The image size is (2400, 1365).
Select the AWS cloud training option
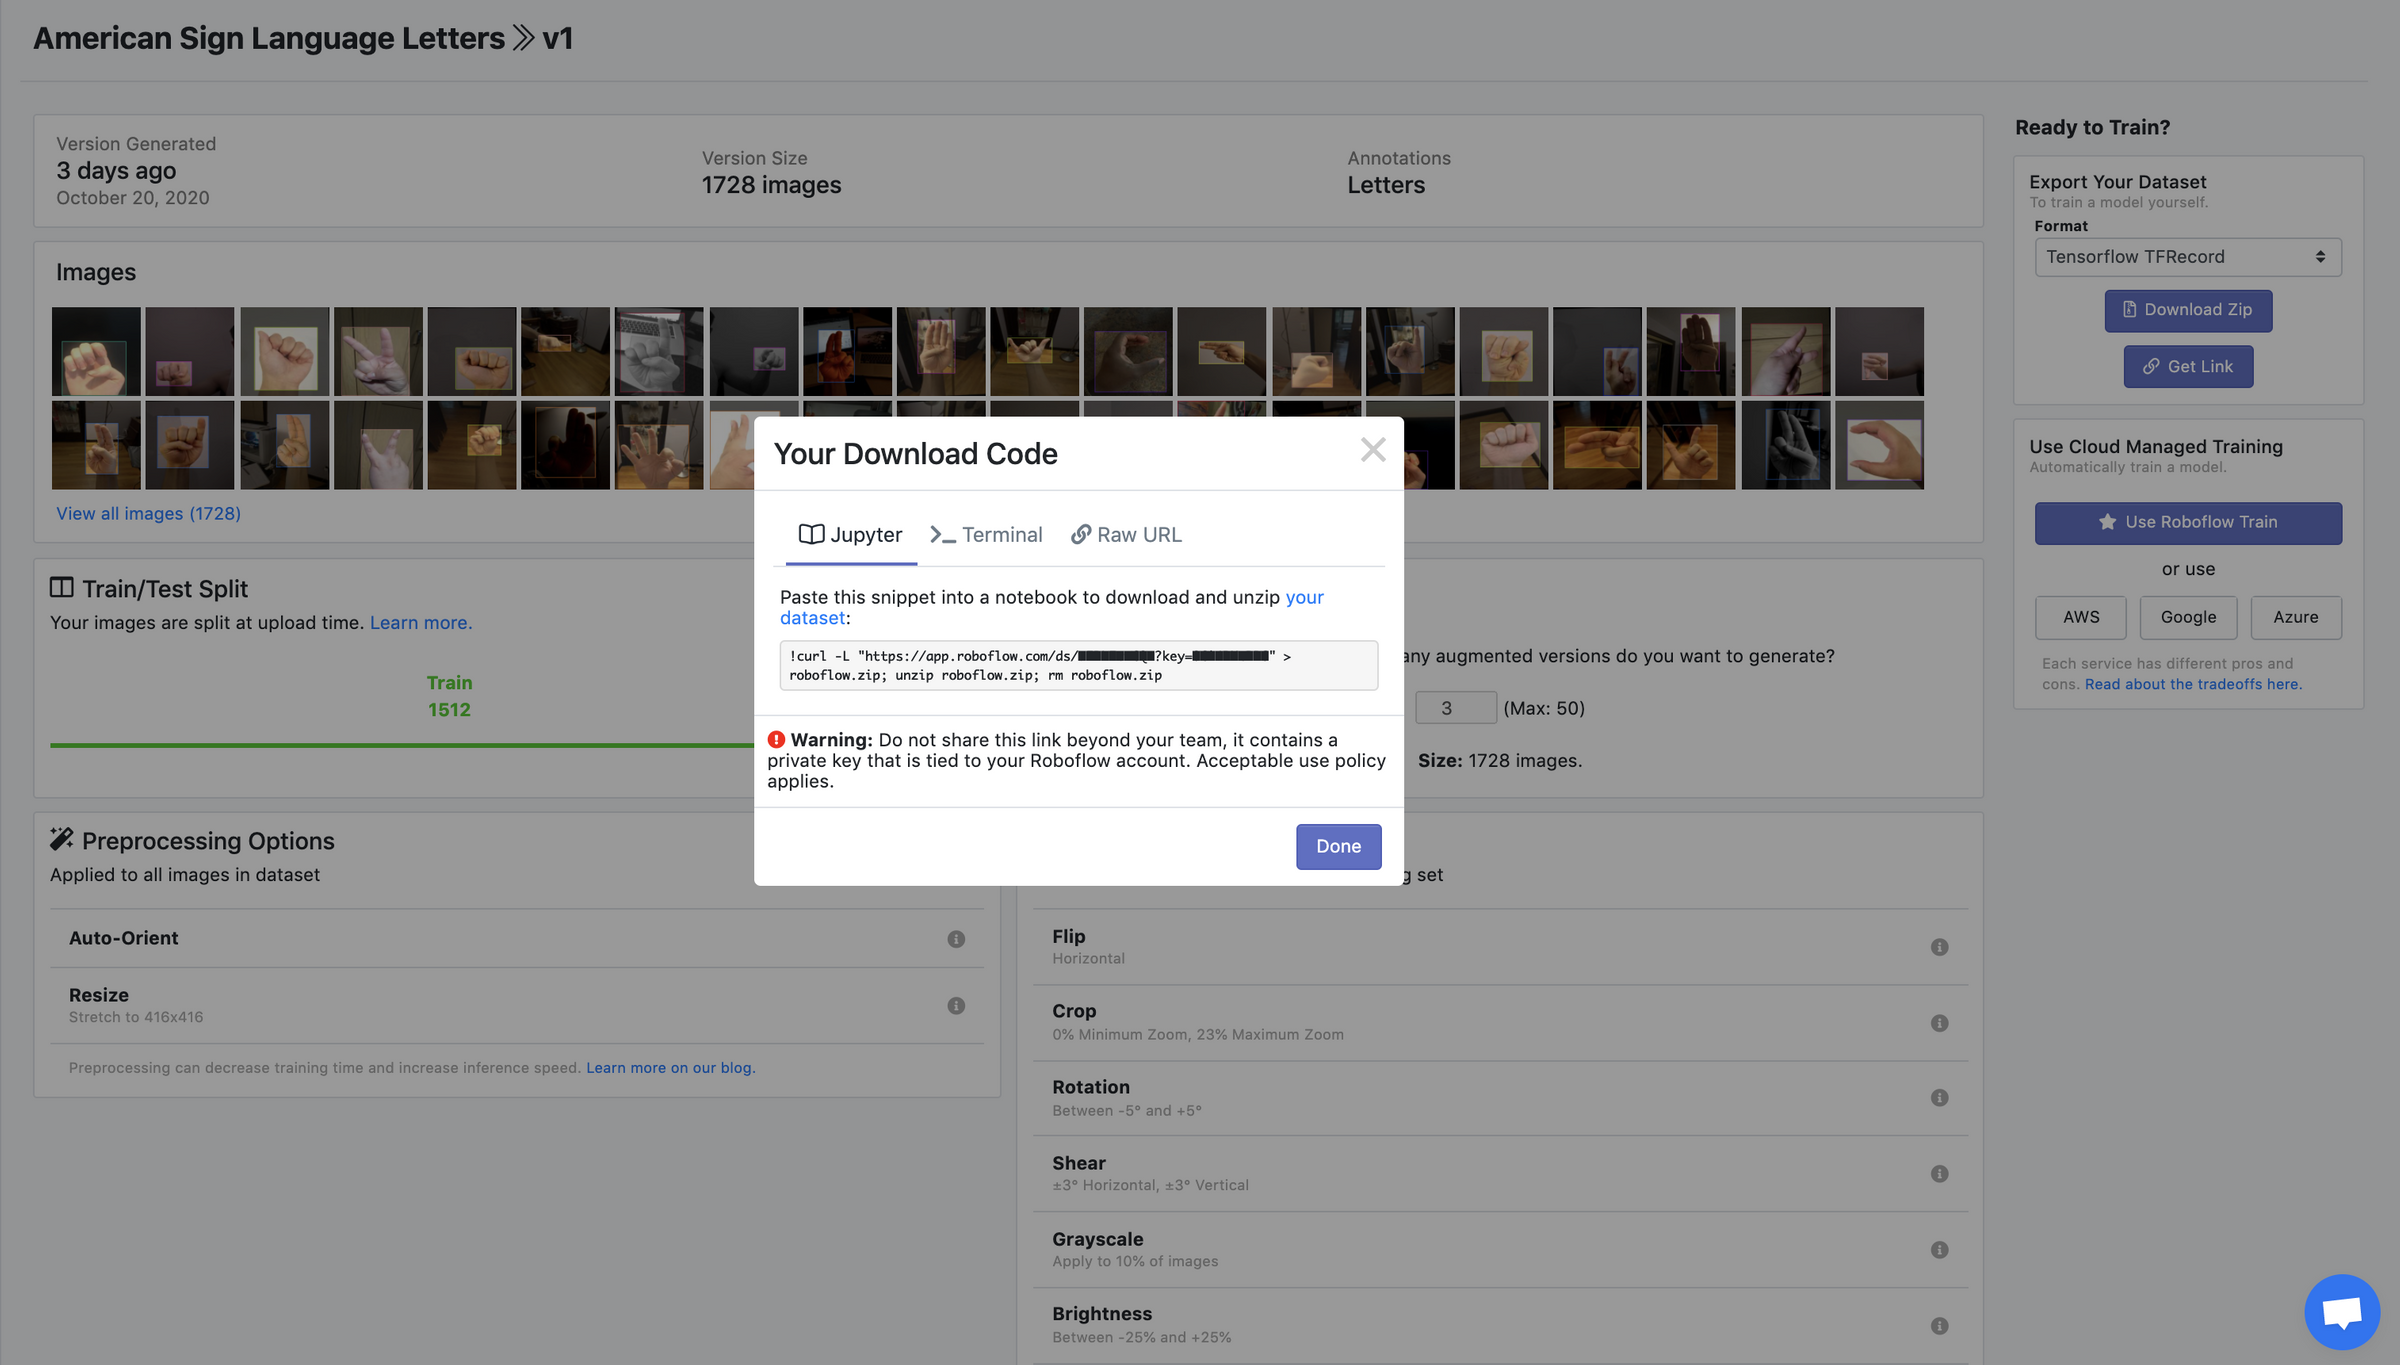point(2080,617)
